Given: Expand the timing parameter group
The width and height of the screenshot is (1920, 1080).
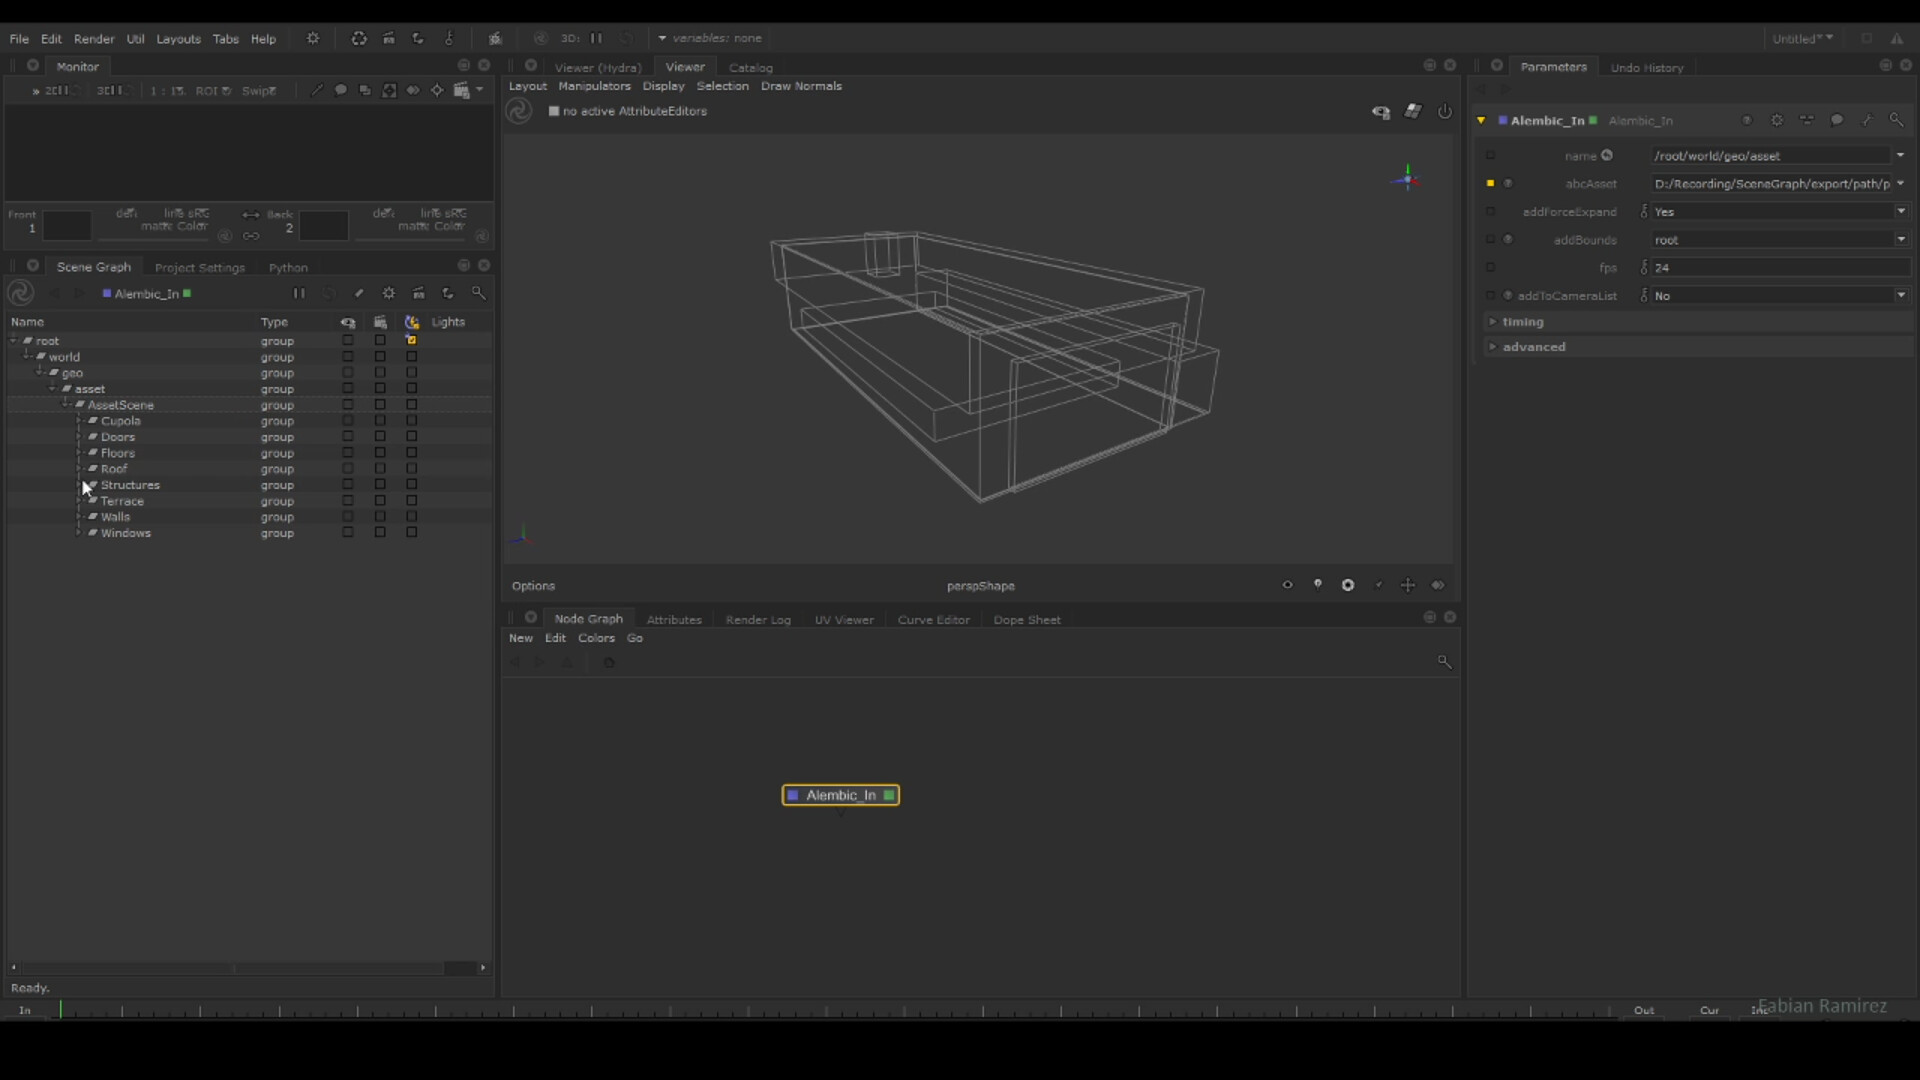Looking at the screenshot, I should (x=1523, y=322).
